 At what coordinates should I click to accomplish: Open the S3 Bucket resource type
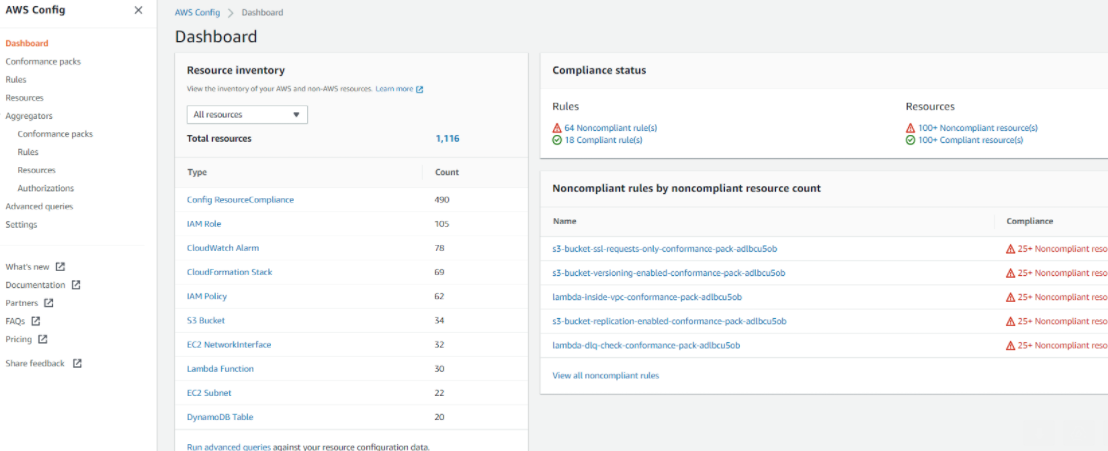click(x=206, y=320)
